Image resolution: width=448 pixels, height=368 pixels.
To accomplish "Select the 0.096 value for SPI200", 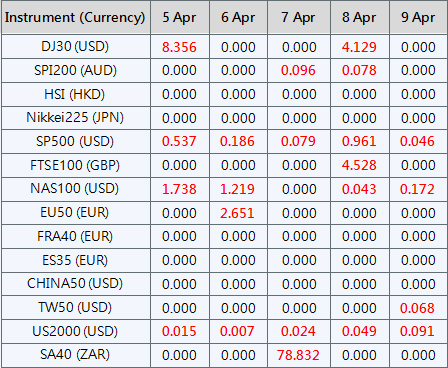I will (x=298, y=70).
